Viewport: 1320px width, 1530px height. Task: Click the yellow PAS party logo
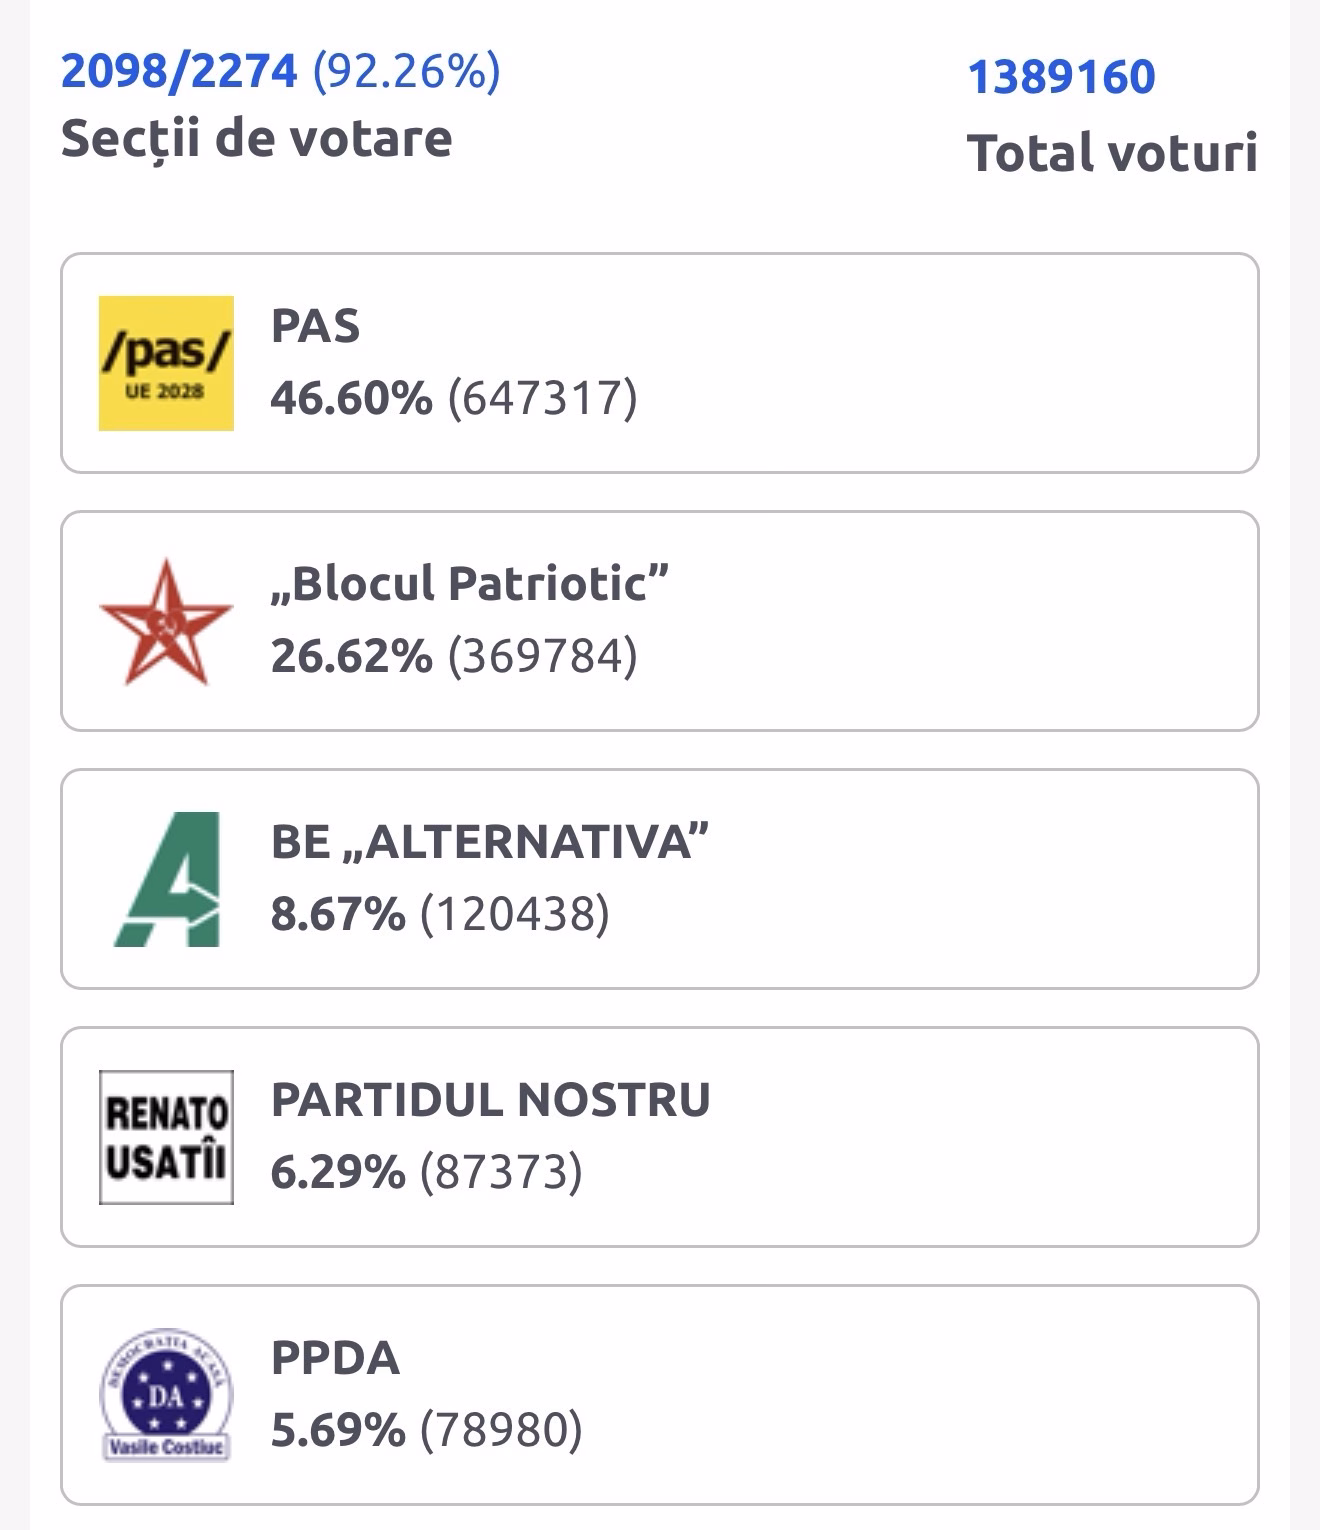click(166, 363)
